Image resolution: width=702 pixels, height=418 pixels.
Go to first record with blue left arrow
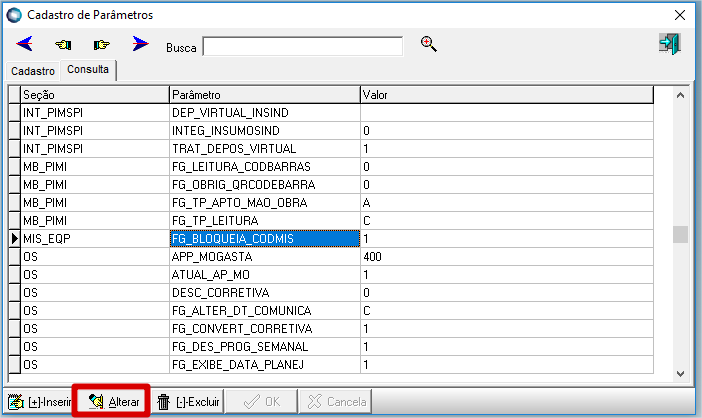25,44
